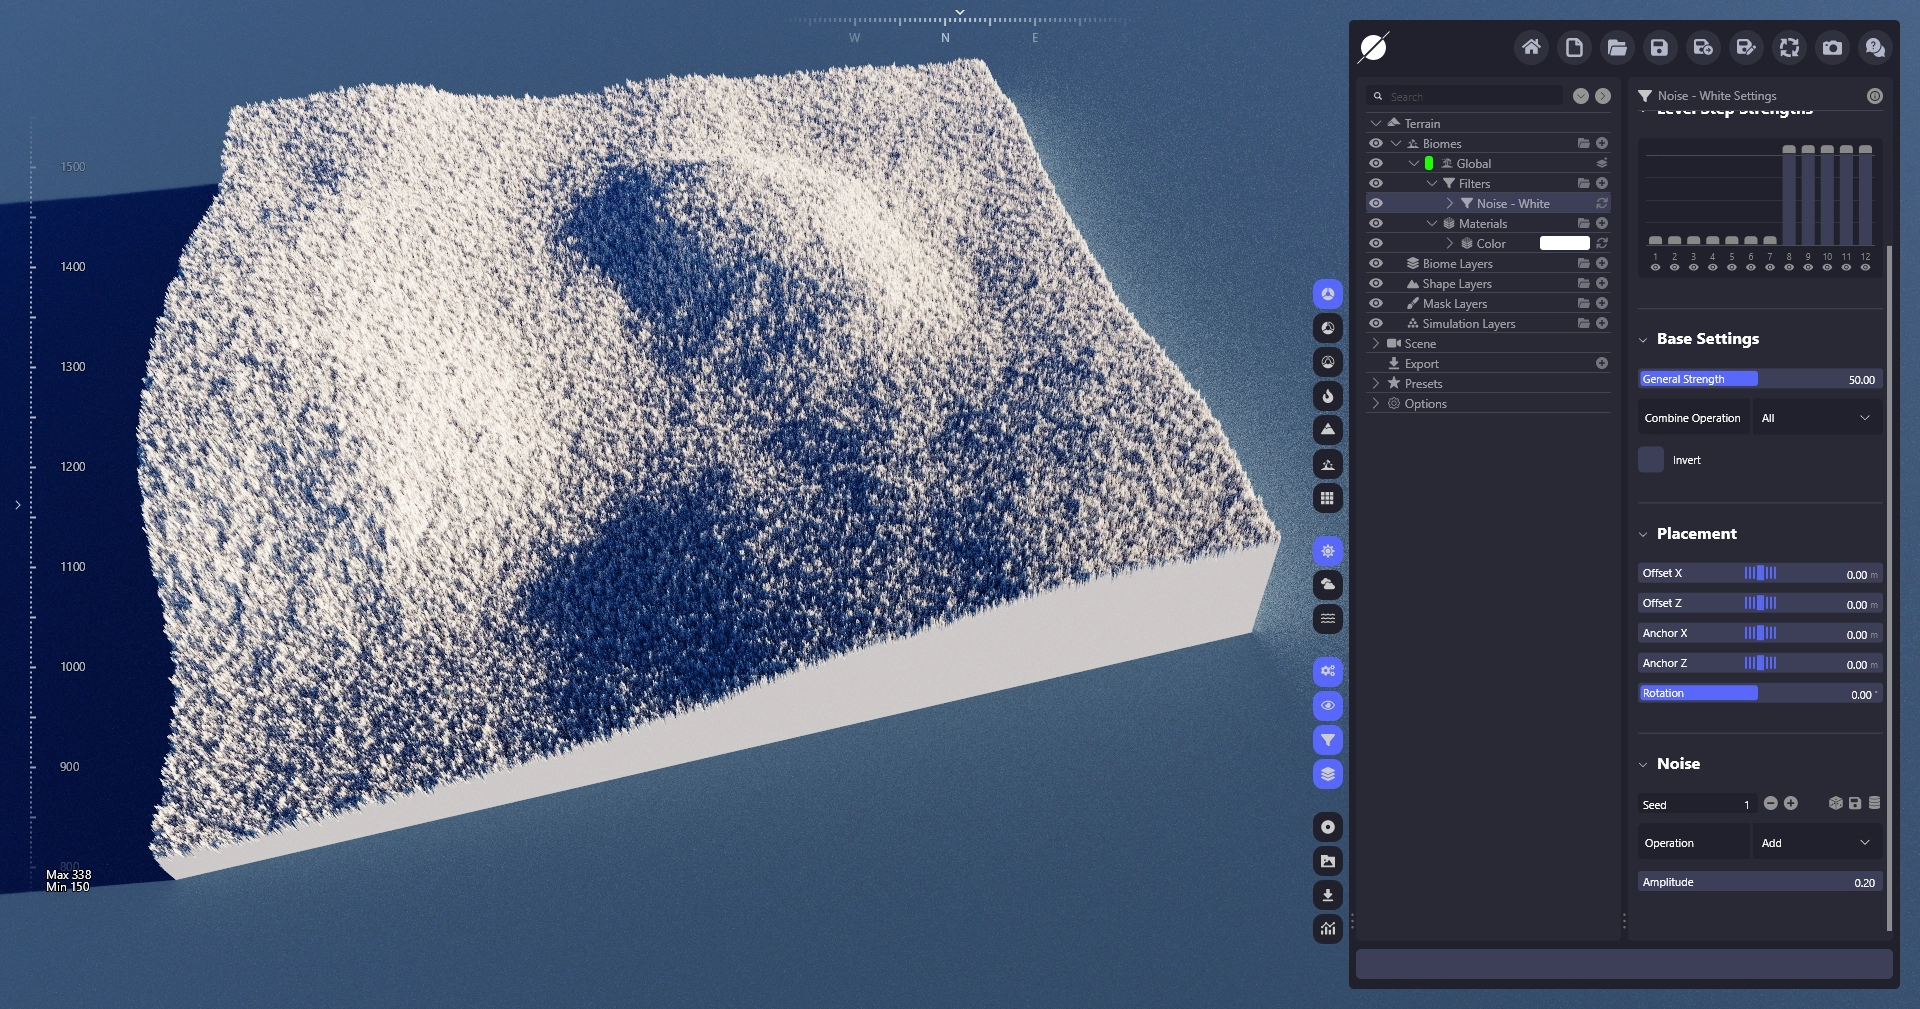Toggle visibility of Mask Layers

point(1376,303)
